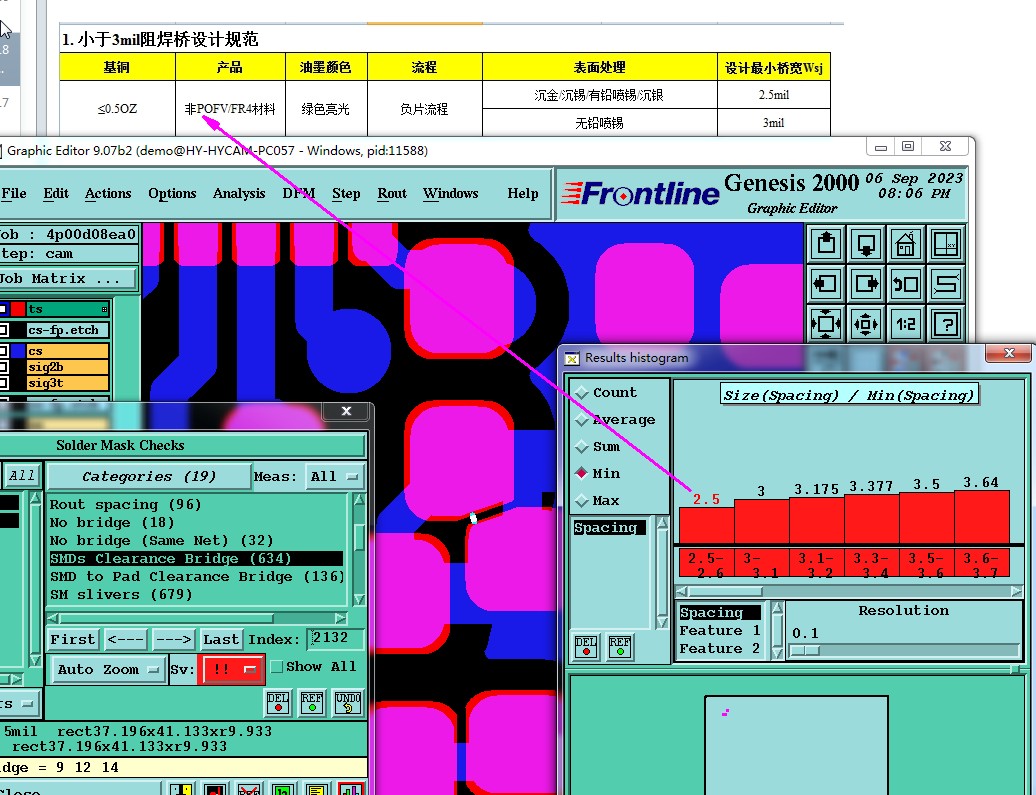Viewport: 1036px width, 795px height.
Task: Open the Categories (19) selector
Action: pos(149,476)
